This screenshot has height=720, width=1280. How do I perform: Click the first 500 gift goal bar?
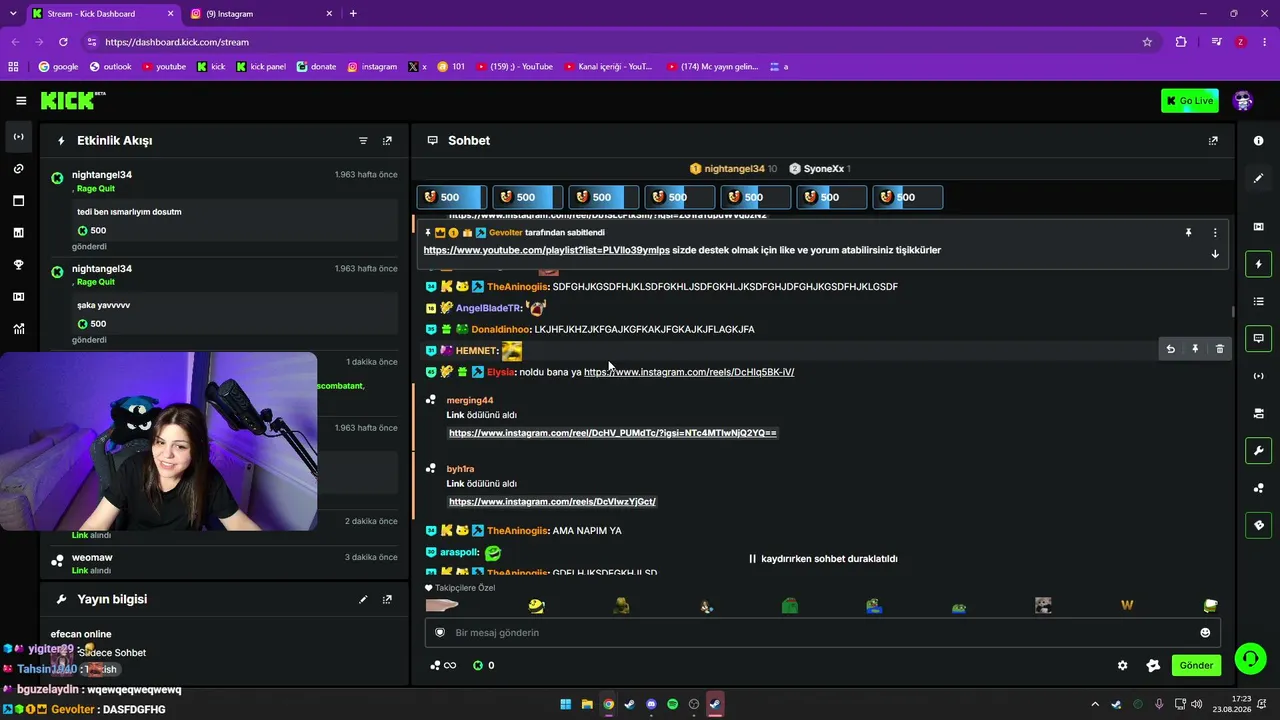pyautogui.click(x=452, y=197)
